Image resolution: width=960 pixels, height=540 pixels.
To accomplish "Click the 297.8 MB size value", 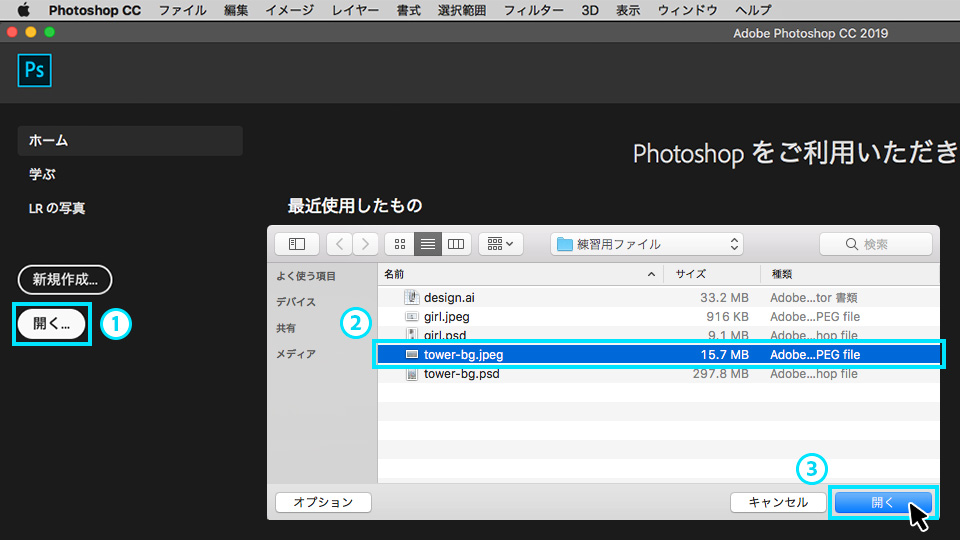I will click(721, 373).
